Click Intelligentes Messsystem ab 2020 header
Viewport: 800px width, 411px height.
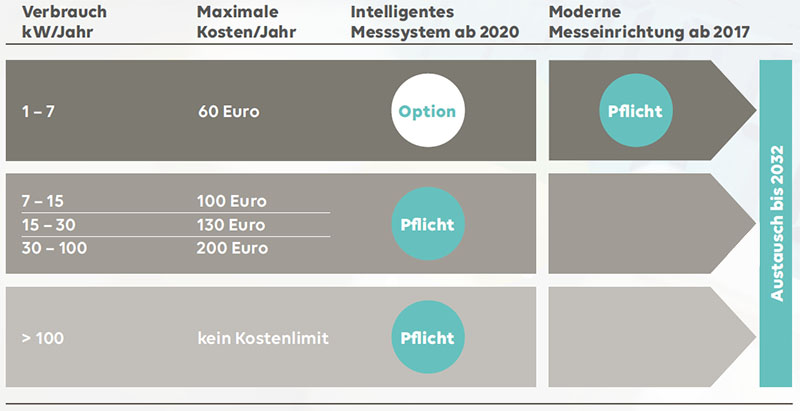435,22
